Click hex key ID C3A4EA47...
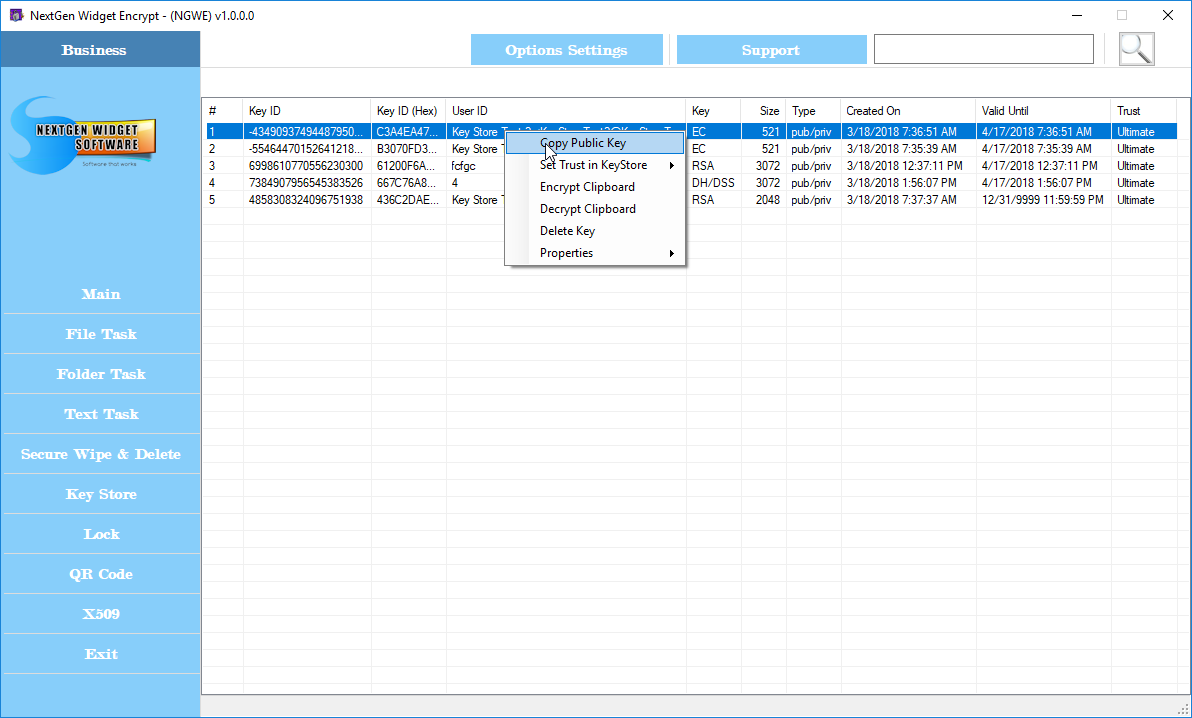1192x718 pixels. (x=407, y=132)
